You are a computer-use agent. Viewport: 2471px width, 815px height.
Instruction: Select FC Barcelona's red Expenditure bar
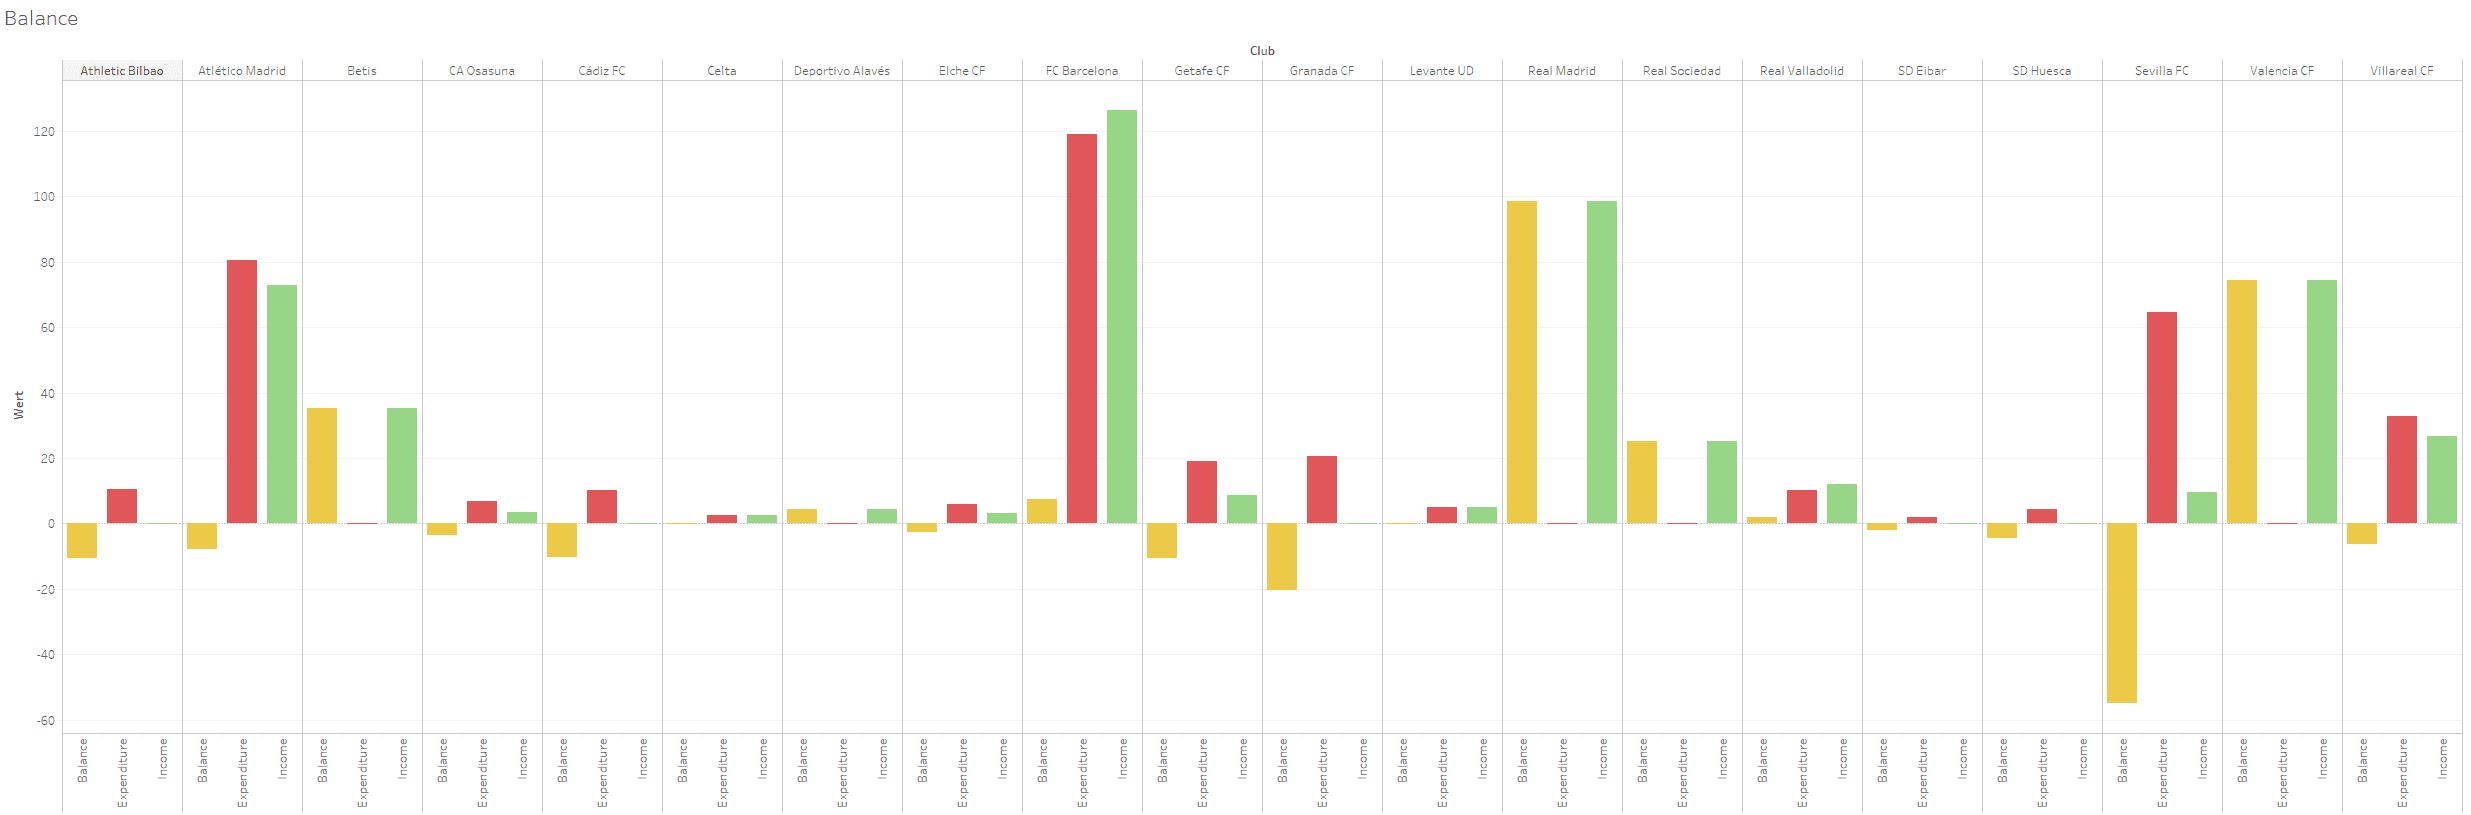click(x=1082, y=329)
